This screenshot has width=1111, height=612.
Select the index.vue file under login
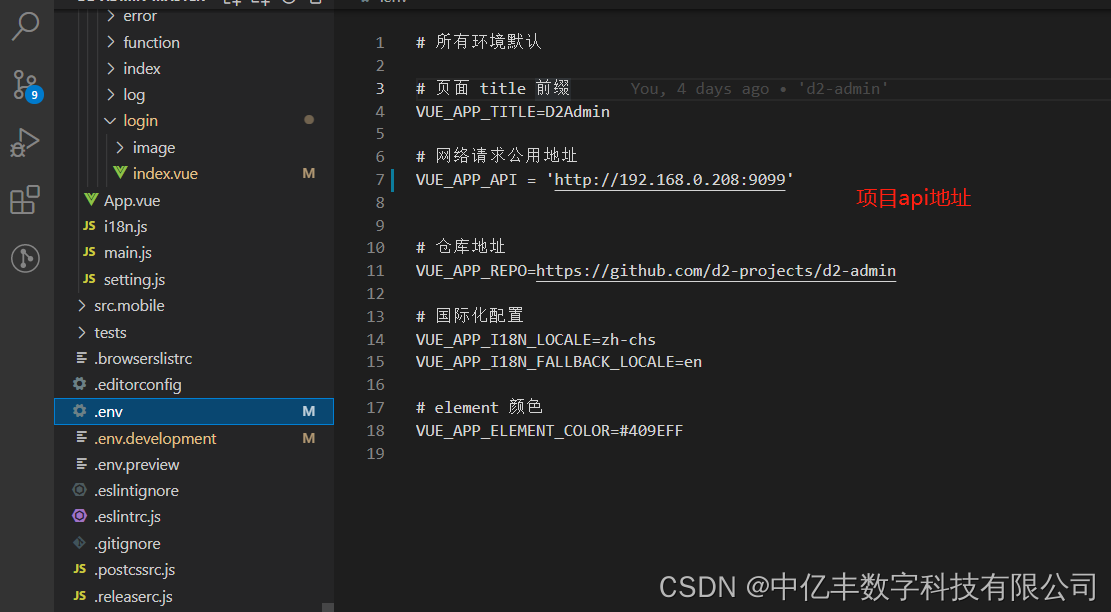(x=160, y=173)
